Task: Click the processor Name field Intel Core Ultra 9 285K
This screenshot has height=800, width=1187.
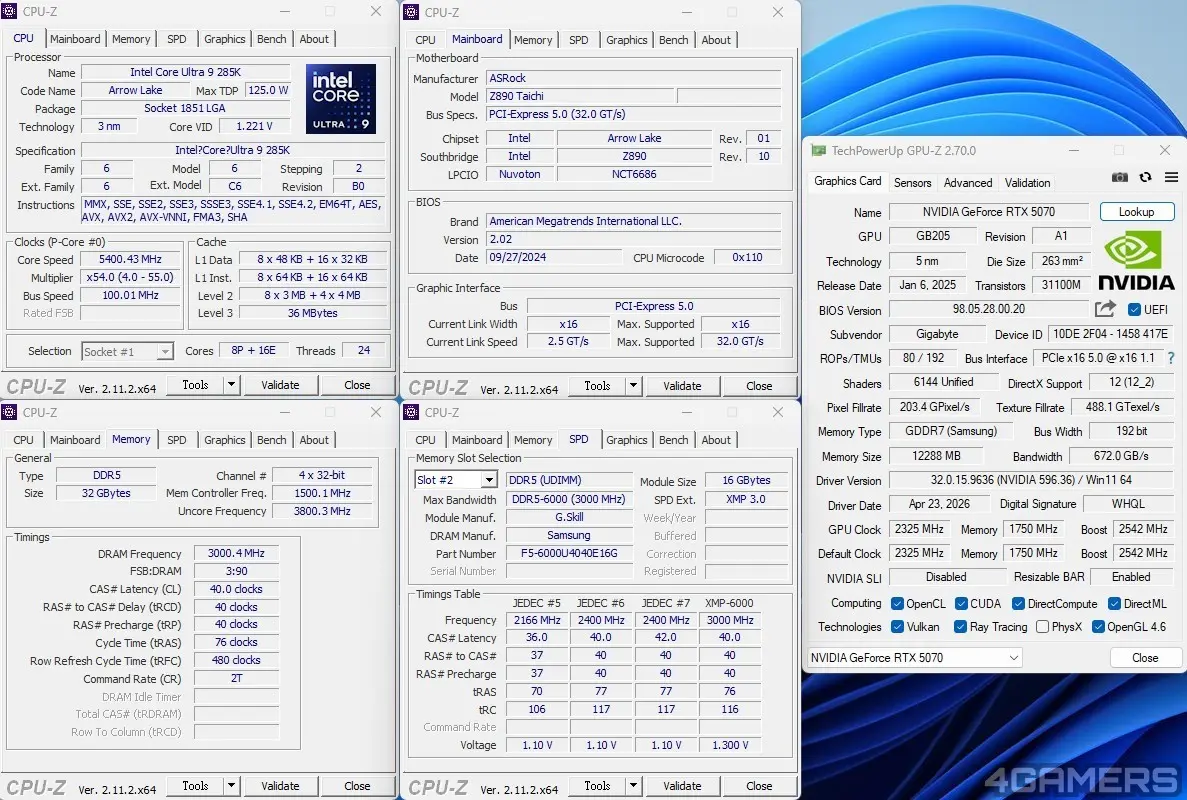Action: point(185,72)
